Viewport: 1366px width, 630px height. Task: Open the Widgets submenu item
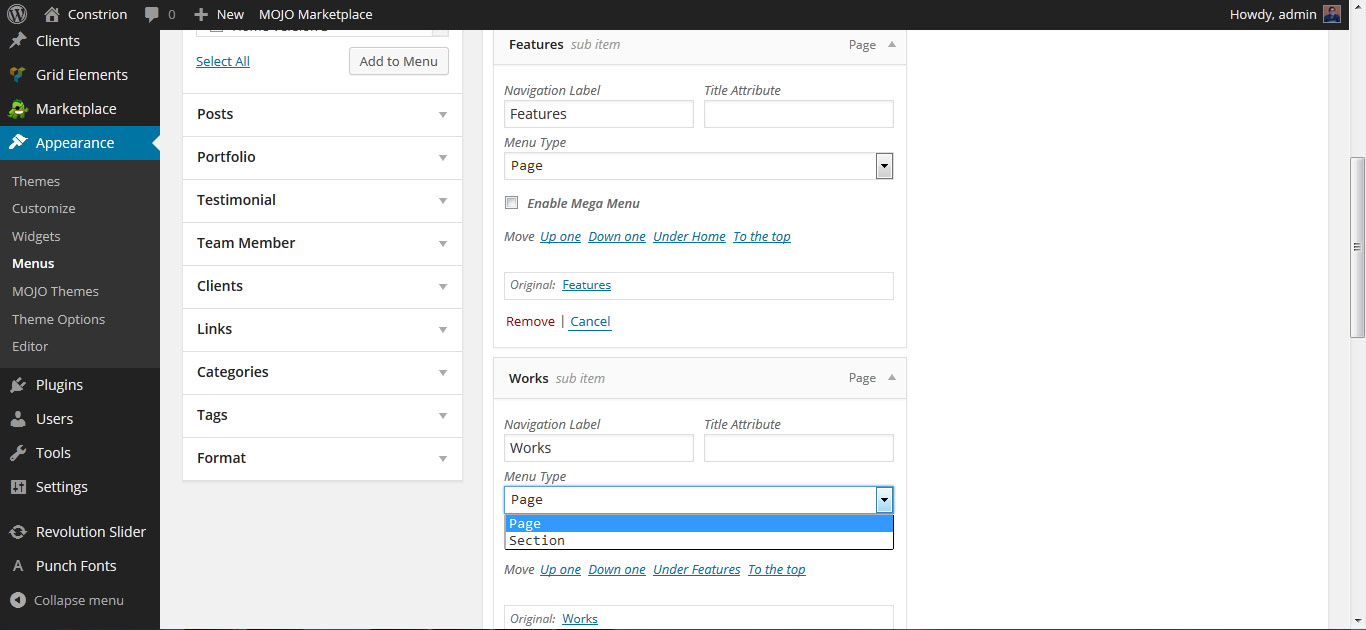[x=36, y=236]
